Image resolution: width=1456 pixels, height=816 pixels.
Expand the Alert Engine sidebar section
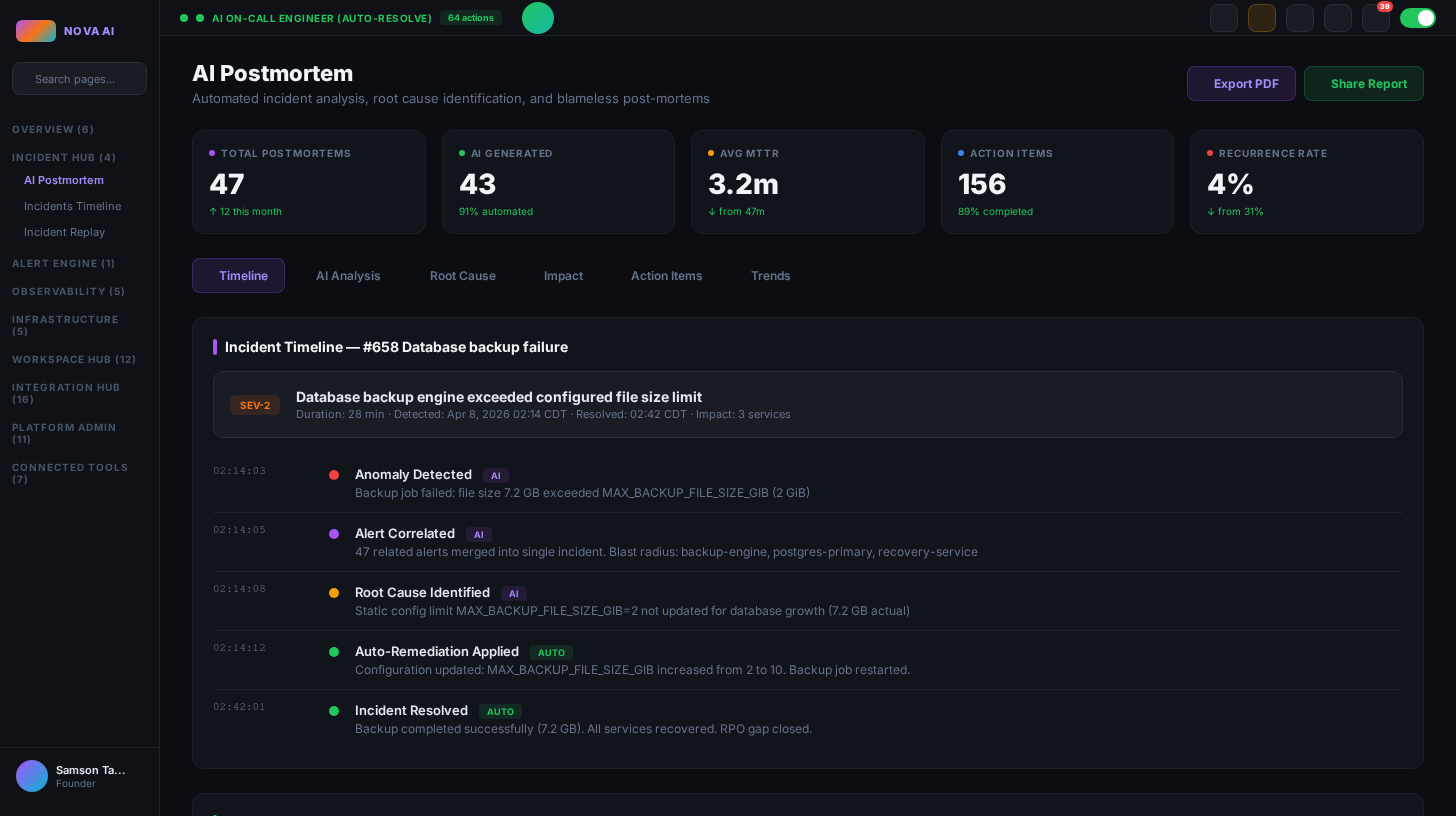tap(63, 263)
